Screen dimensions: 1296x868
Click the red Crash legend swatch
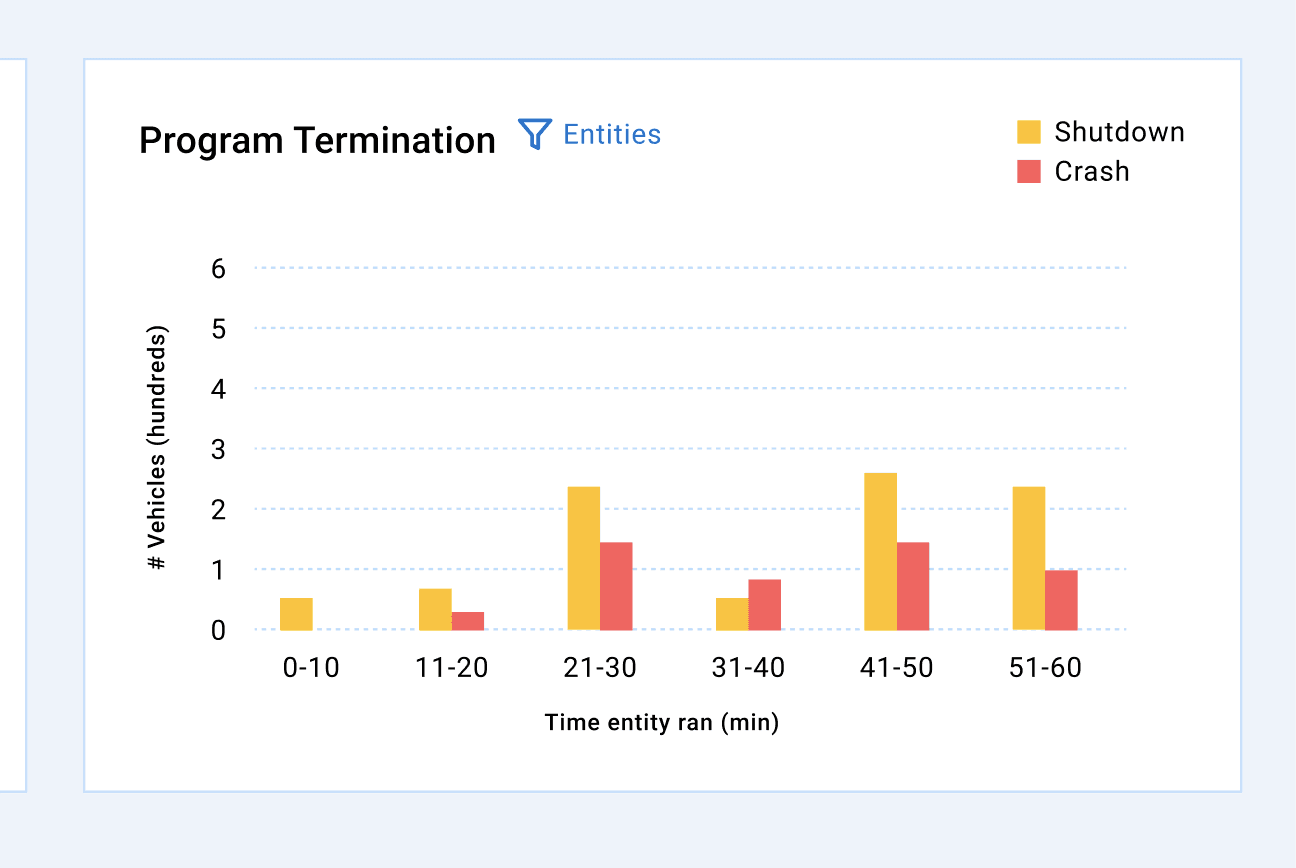[1029, 171]
